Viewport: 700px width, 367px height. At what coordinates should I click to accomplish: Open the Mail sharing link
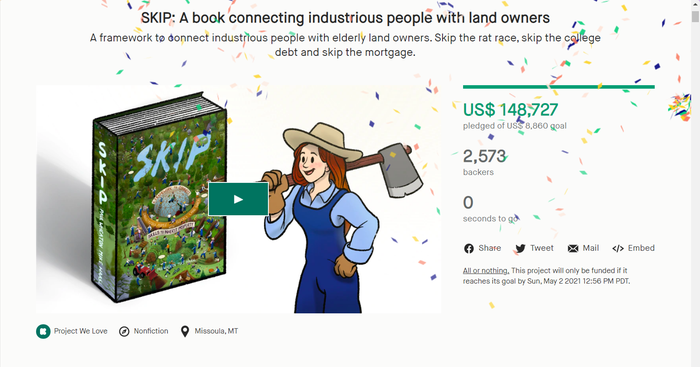coord(591,248)
